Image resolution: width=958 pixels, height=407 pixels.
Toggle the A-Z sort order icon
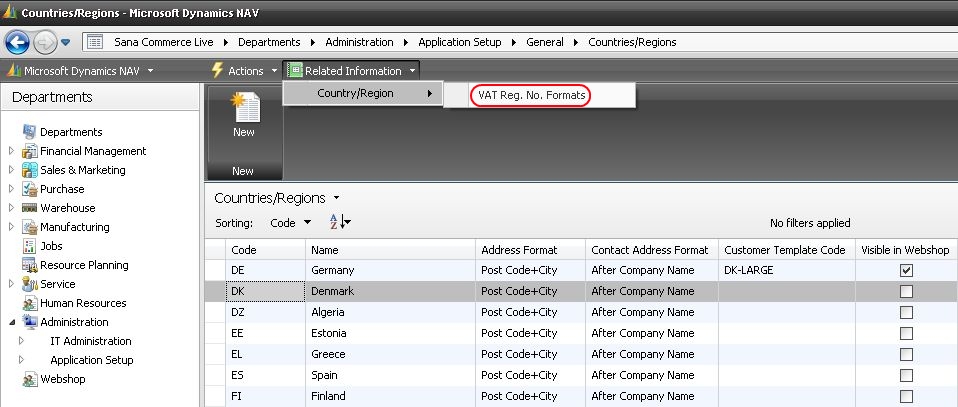(x=340, y=222)
